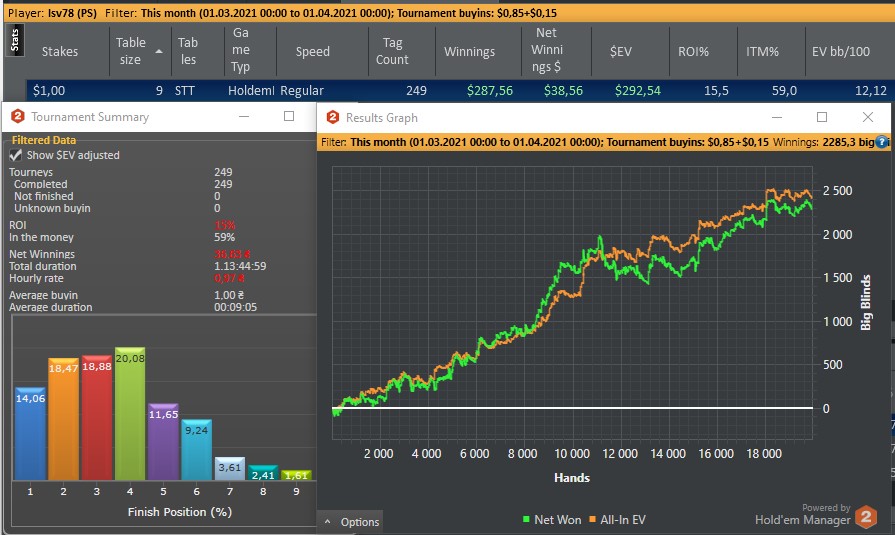895x535 pixels.
Task: Click the 59,0 ITM% value
Action: [784, 90]
